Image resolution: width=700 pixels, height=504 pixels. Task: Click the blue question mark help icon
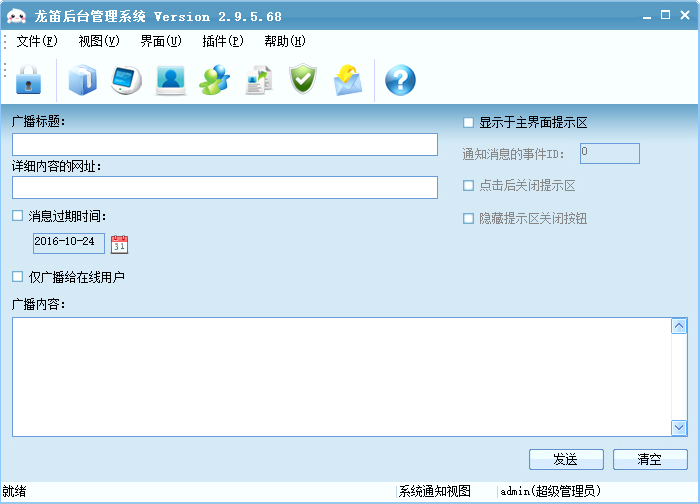pyautogui.click(x=400, y=80)
